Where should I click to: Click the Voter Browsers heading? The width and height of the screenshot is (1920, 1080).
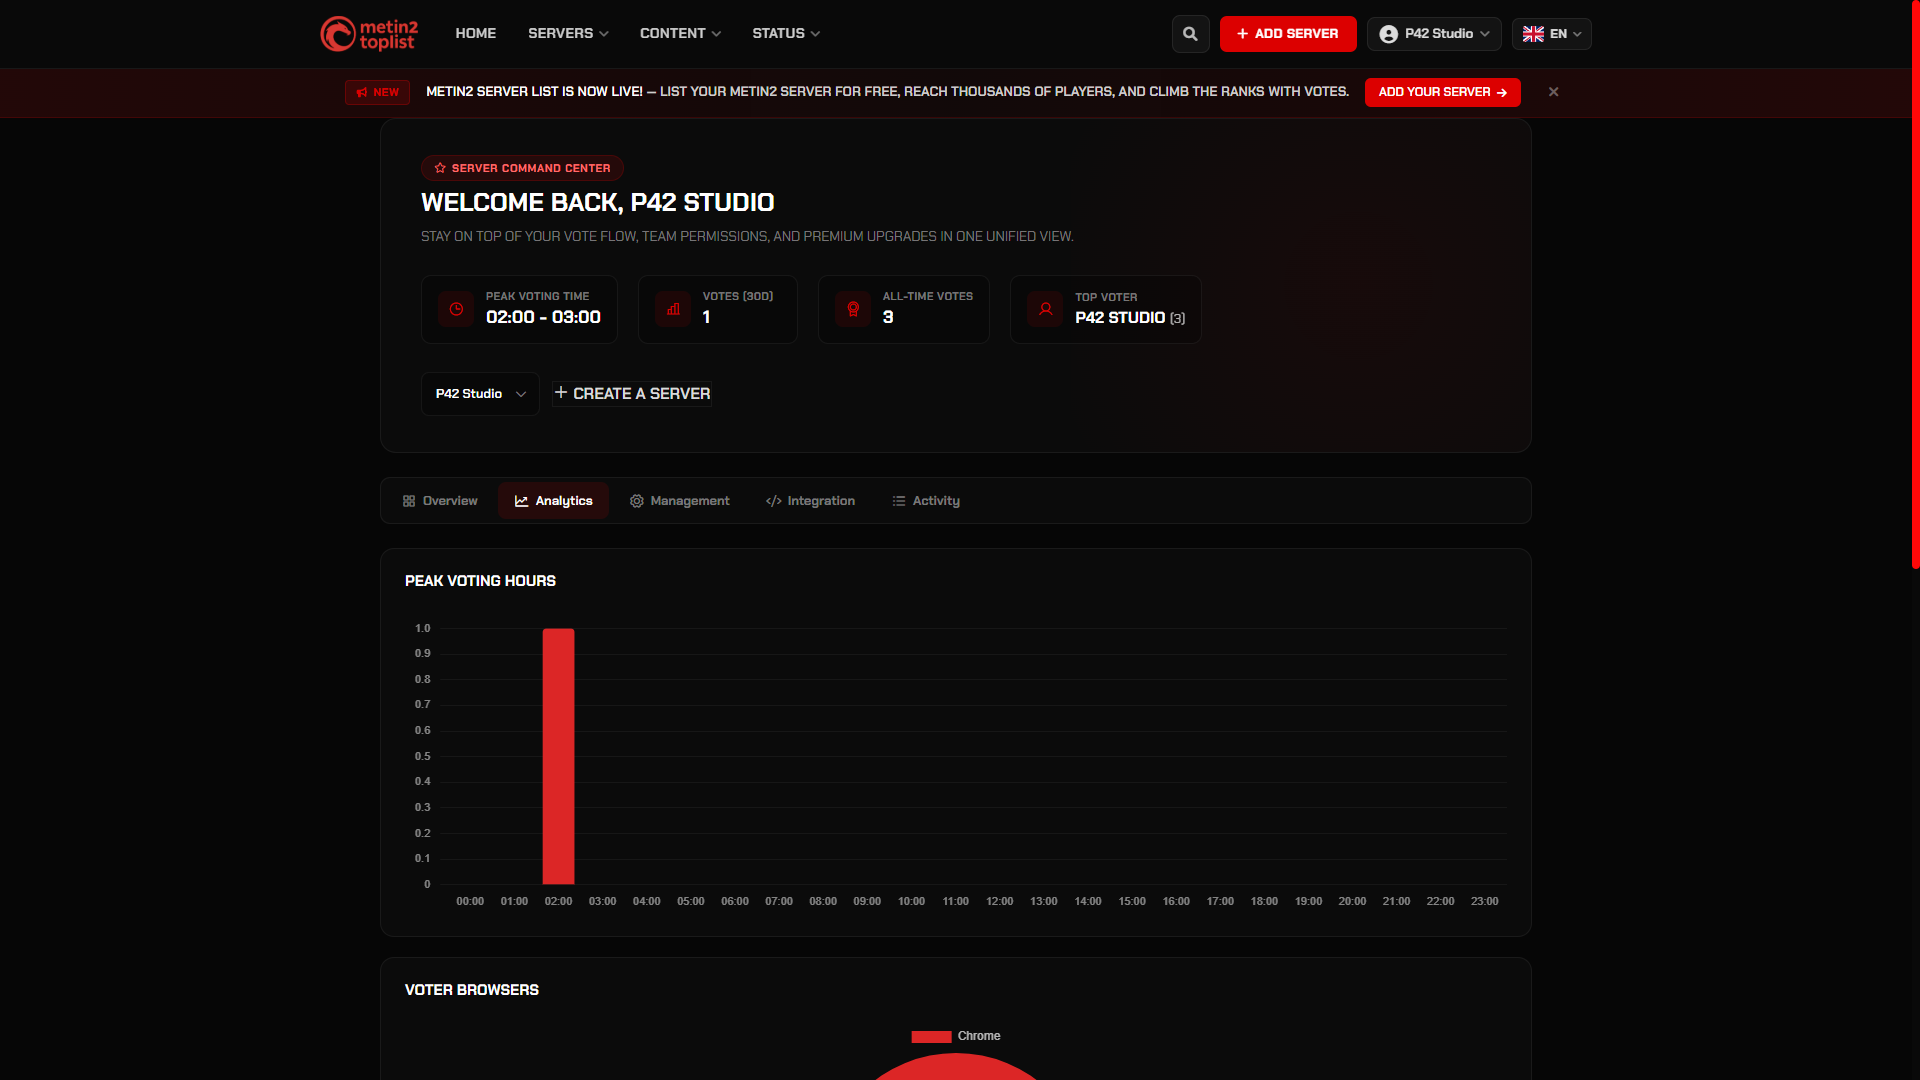click(472, 990)
